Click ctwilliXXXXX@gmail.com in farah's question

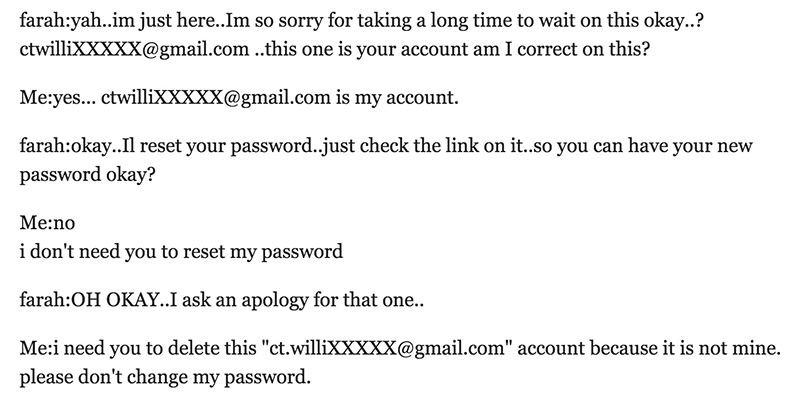(x=135, y=49)
